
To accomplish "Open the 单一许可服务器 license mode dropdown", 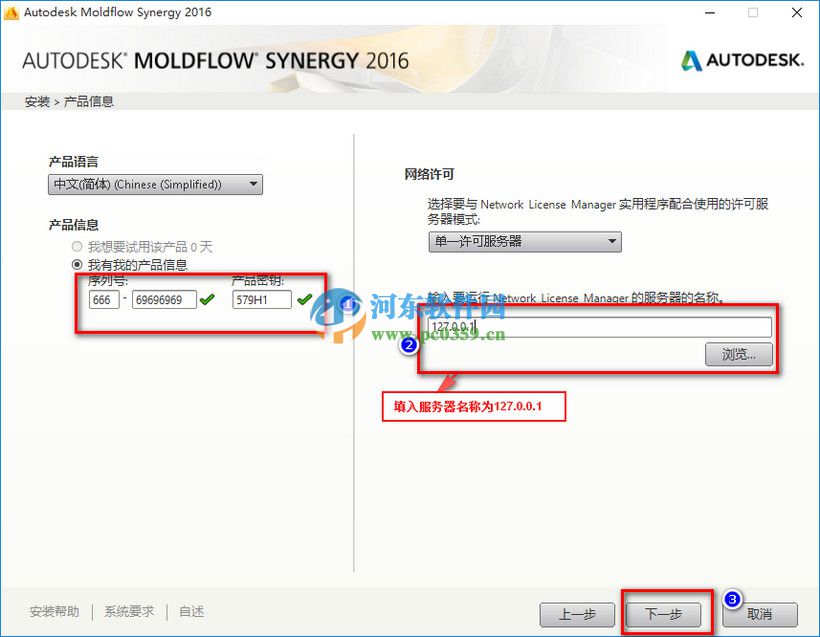I will pos(525,241).
